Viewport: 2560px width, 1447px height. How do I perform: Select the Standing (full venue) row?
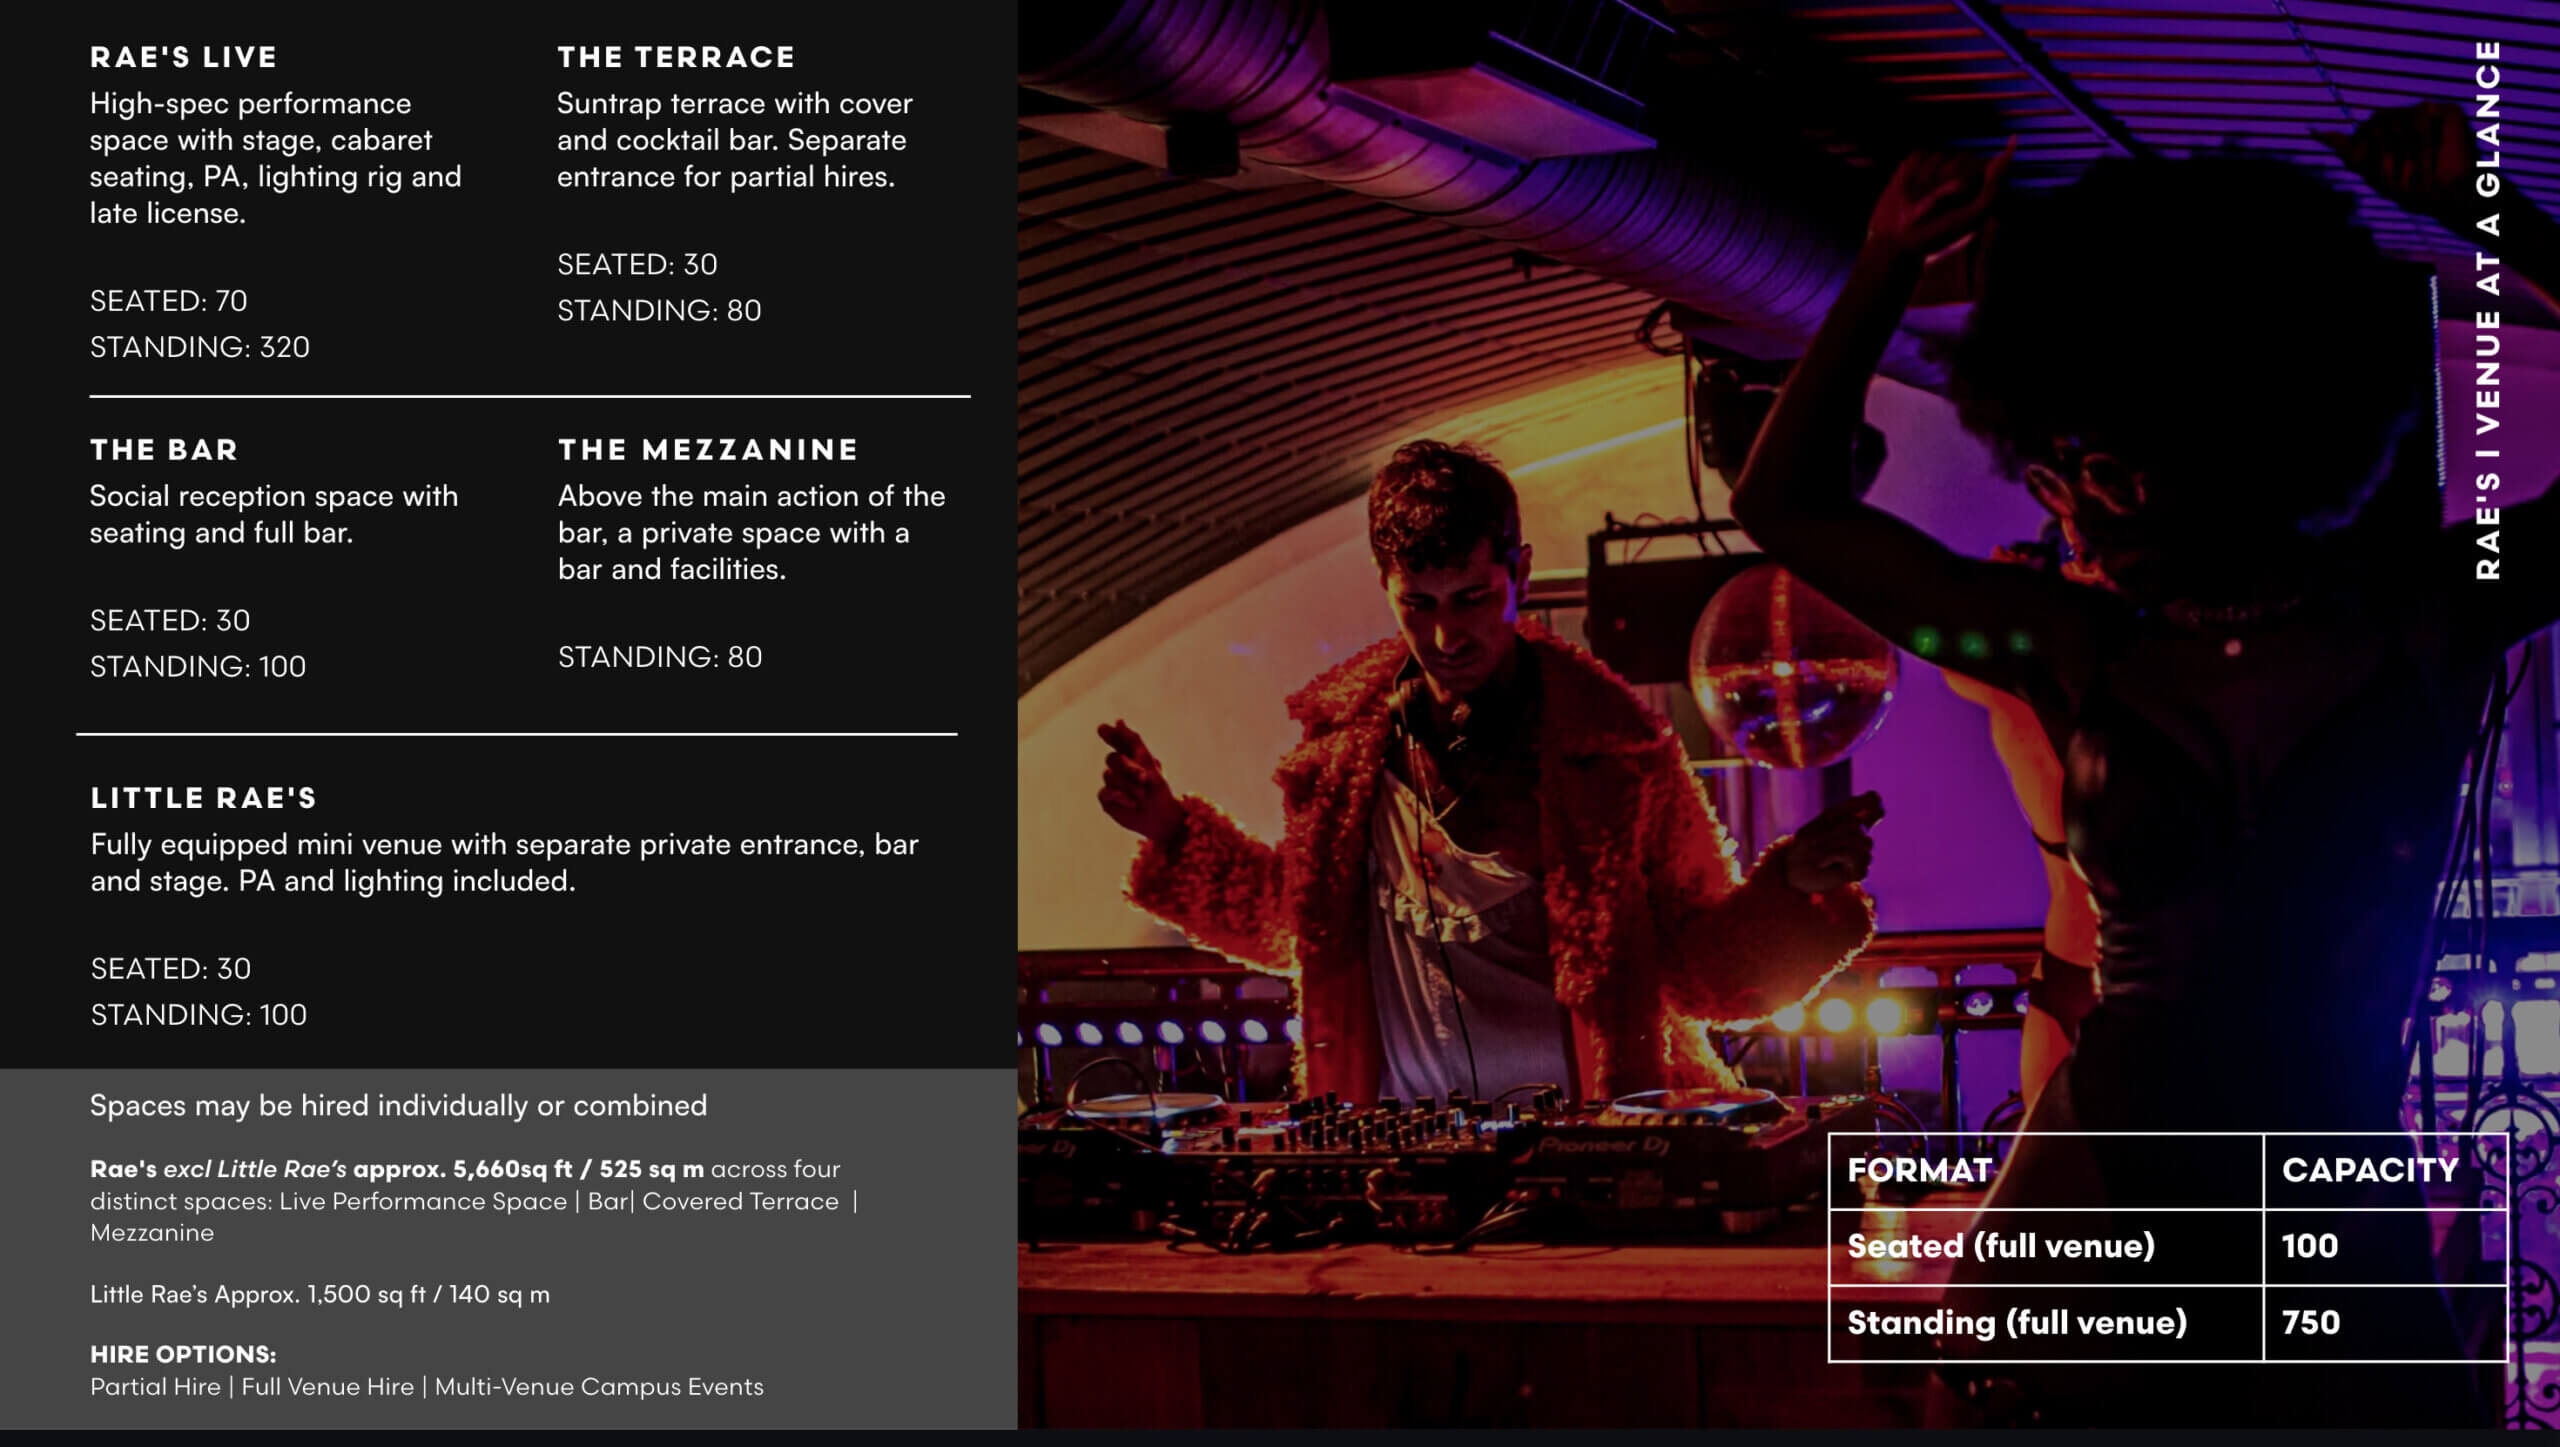click(2168, 1323)
